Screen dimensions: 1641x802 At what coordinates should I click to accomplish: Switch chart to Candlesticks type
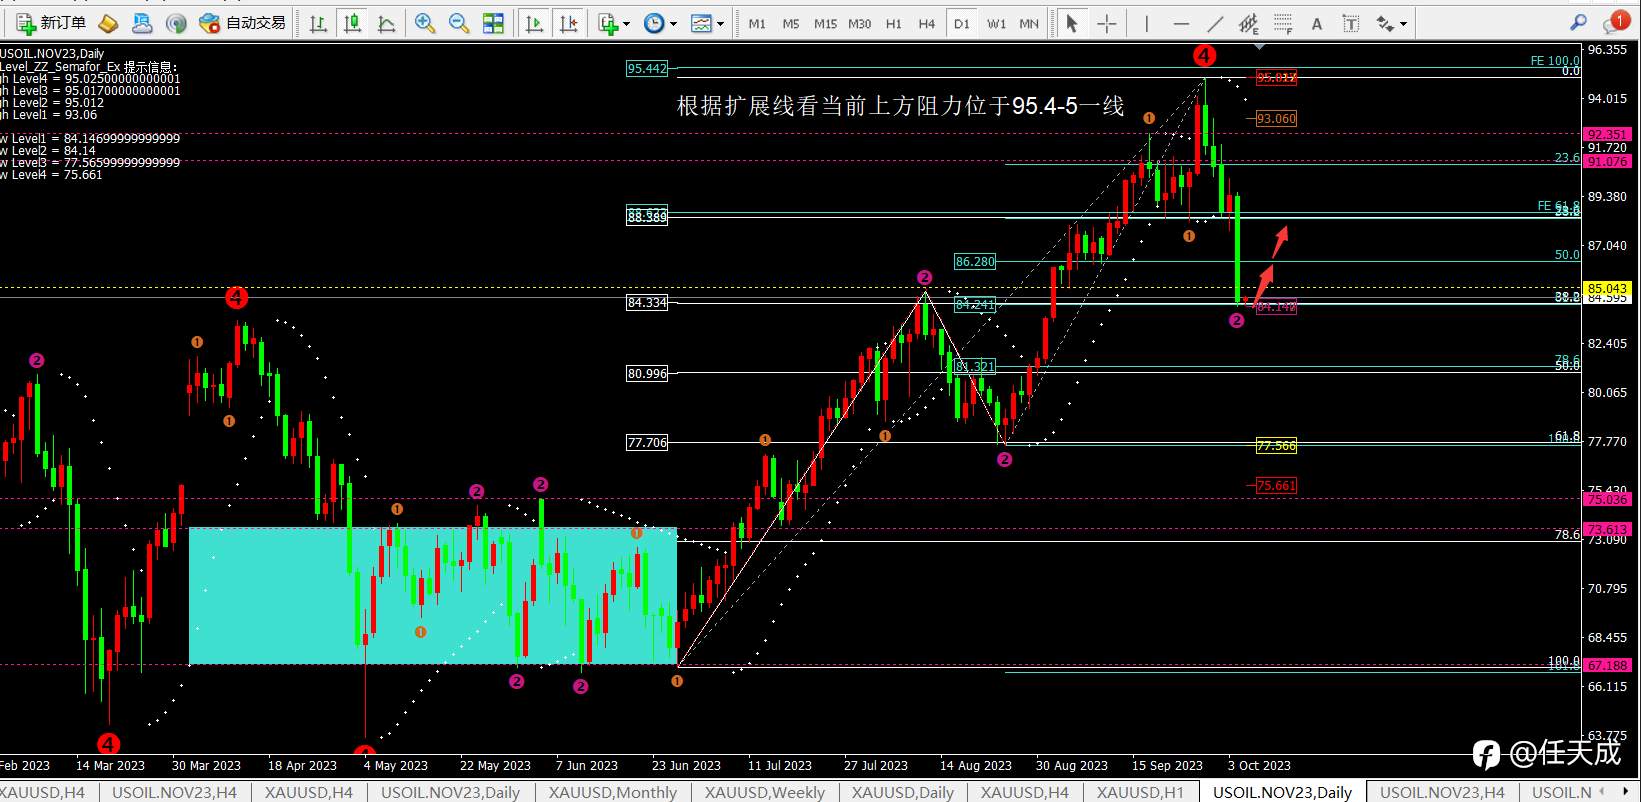click(x=352, y=23)
